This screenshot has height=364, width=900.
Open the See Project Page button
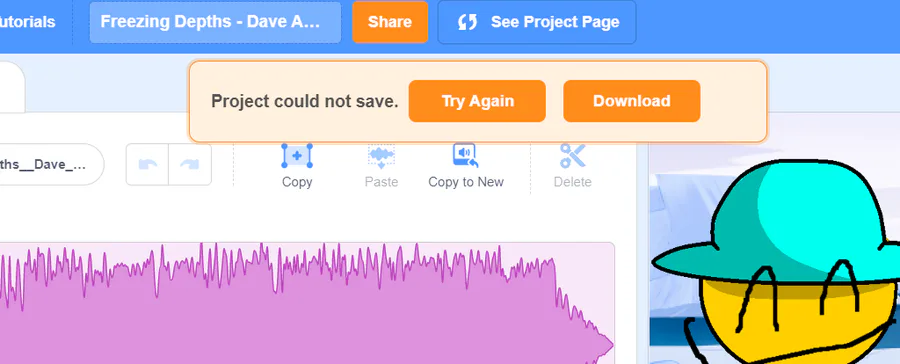tap(537, 22)
